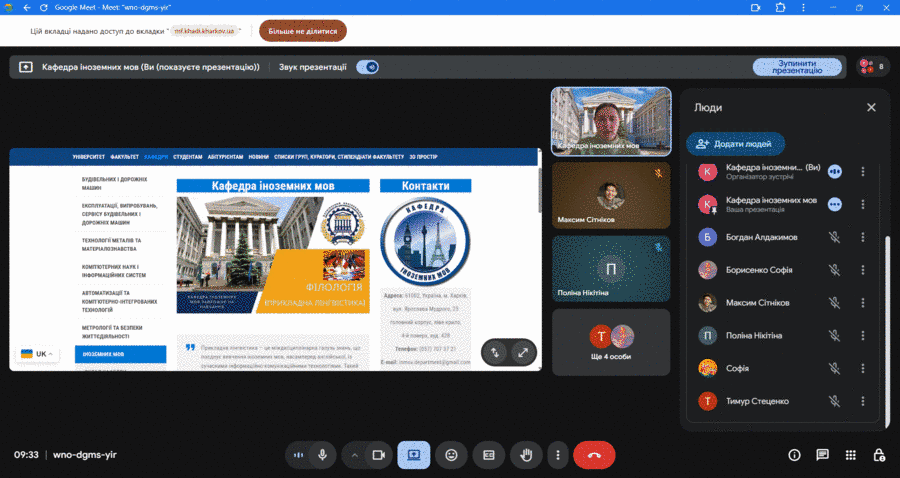The width and height of the screenshot is (900, 478).
Task: Toggle the camera button in call controls
Action: (x=378, y=455)
